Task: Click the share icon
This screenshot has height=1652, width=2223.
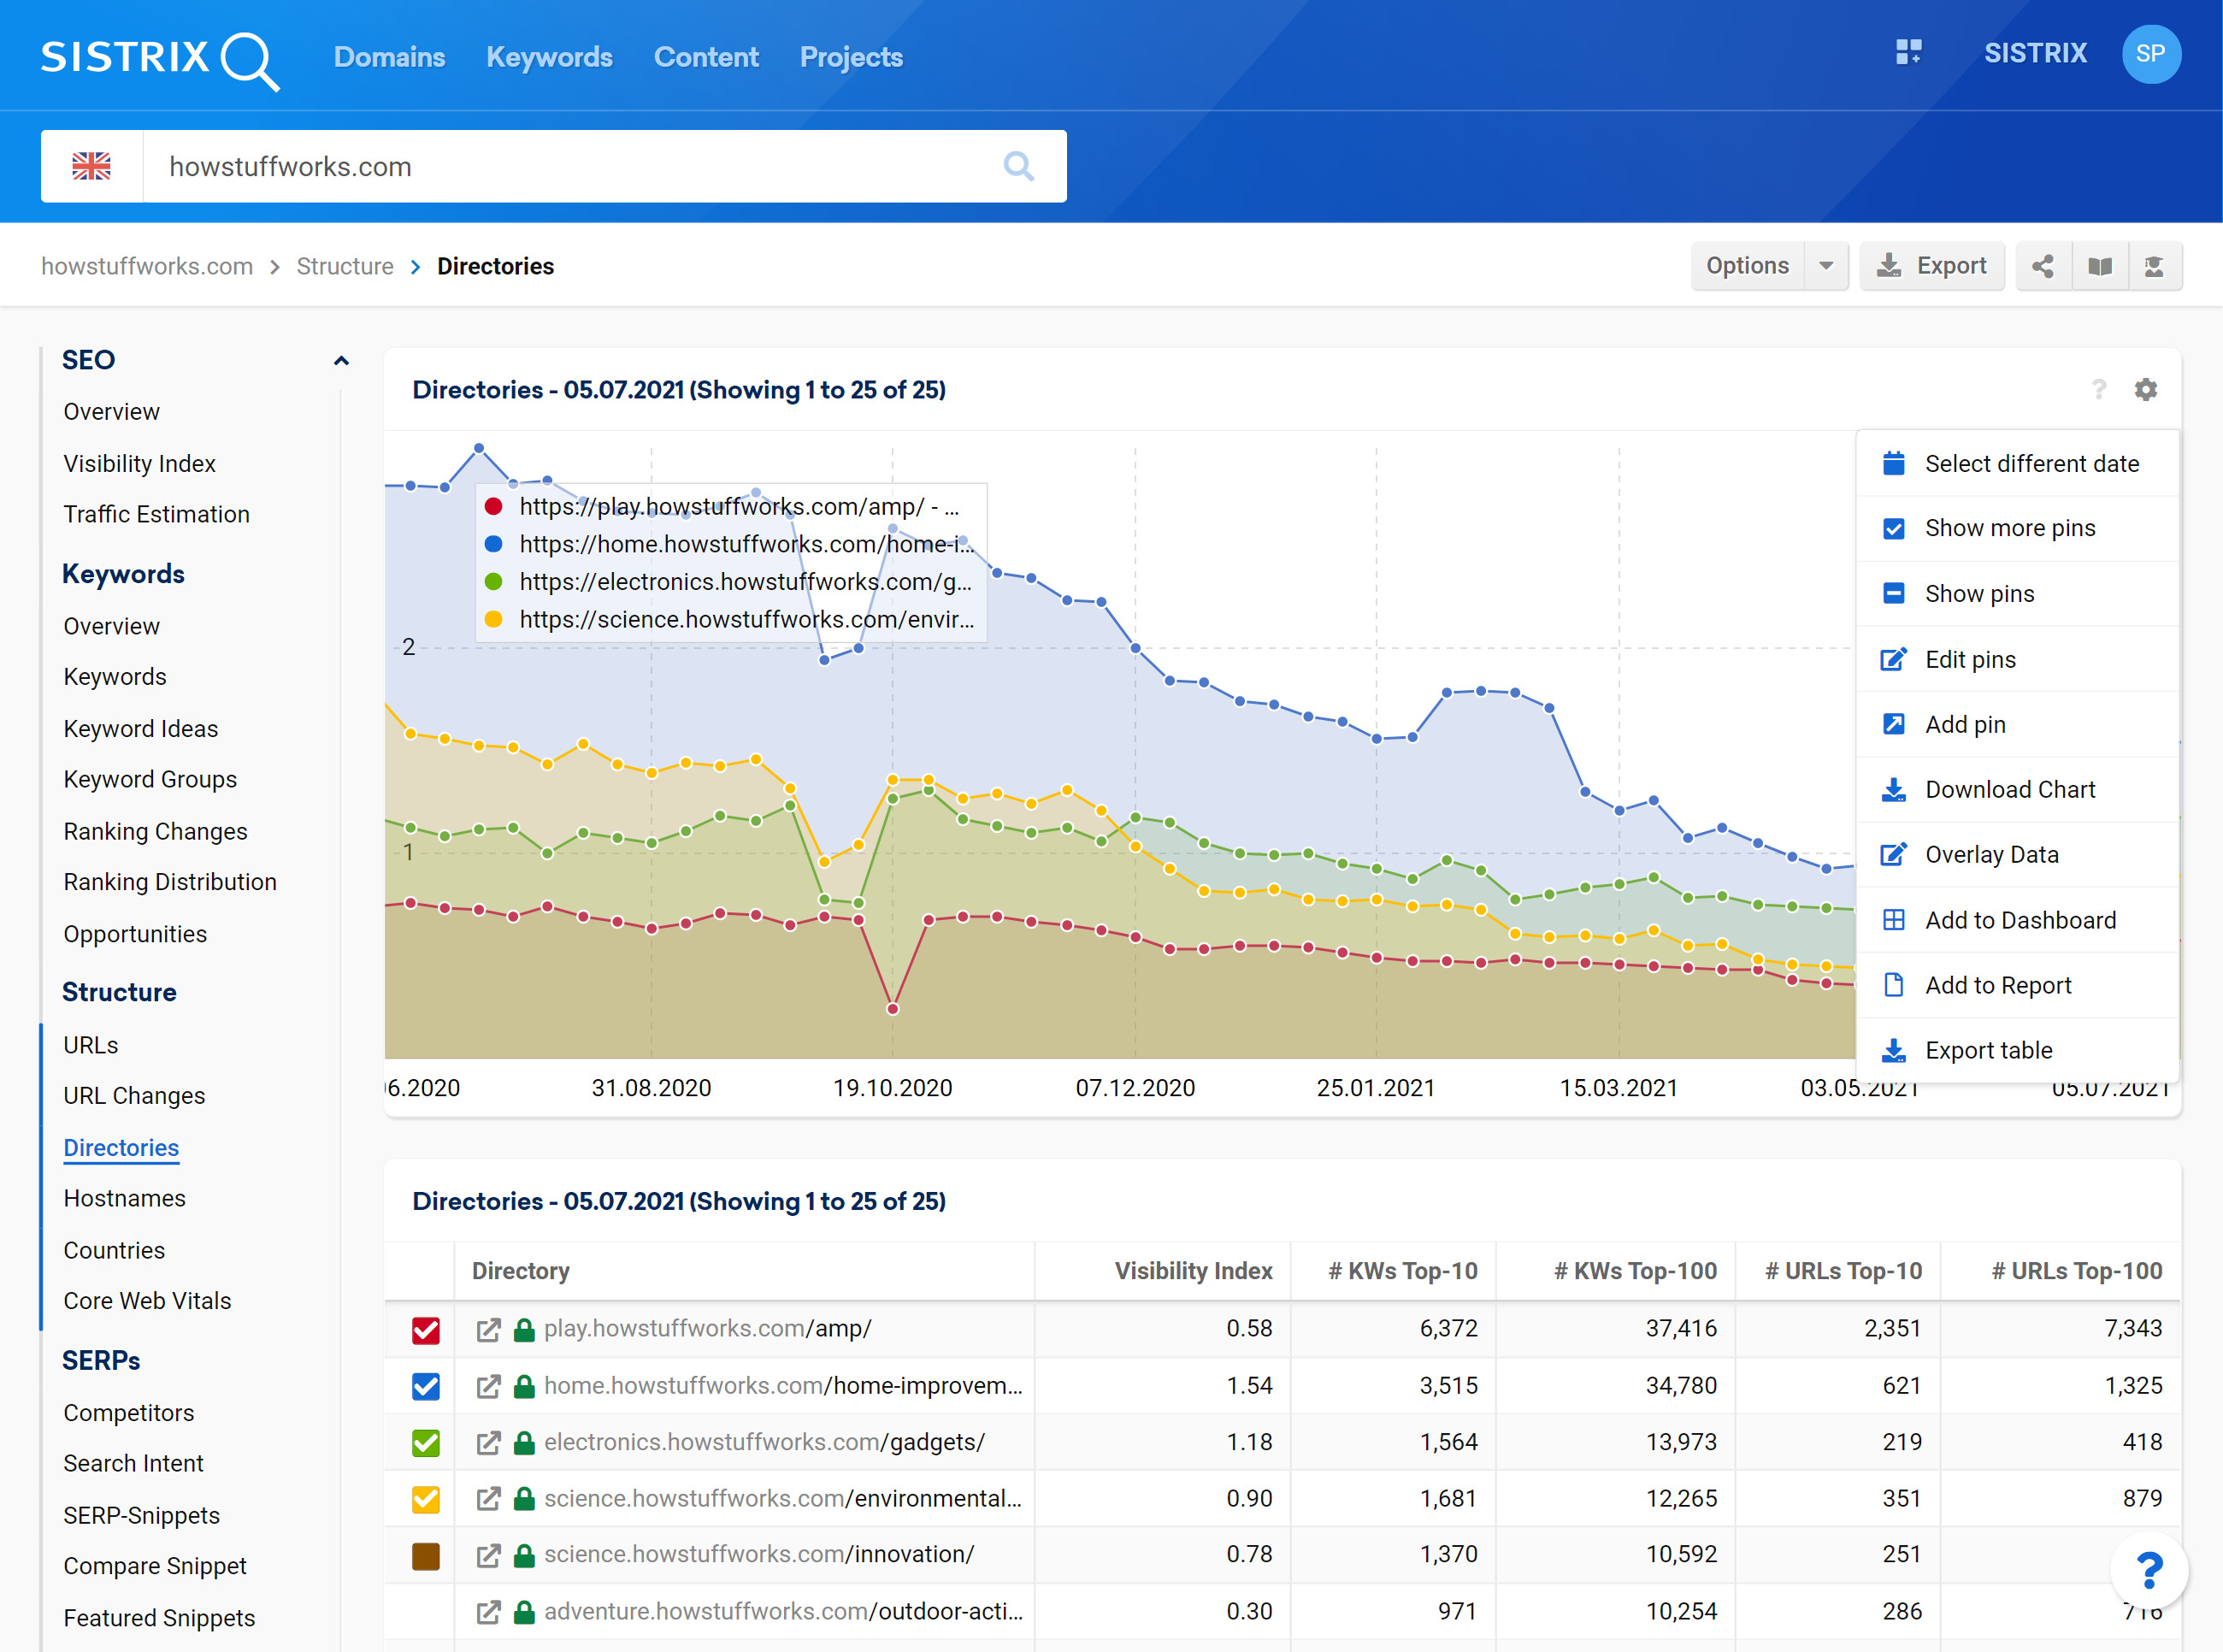Action: (x=2043, y=266)
